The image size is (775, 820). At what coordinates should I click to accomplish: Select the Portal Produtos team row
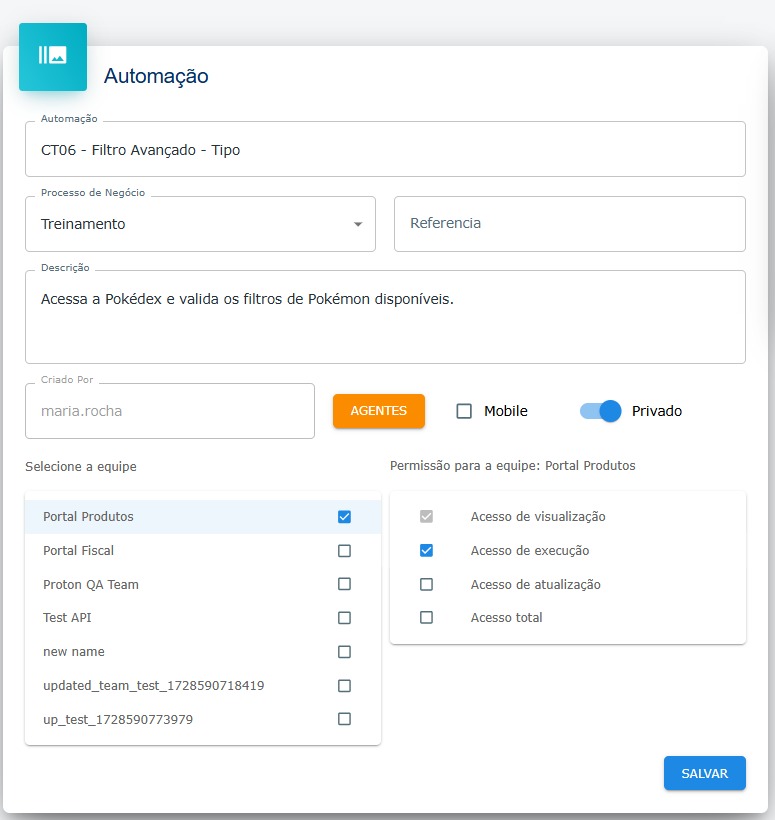[203, 517]
